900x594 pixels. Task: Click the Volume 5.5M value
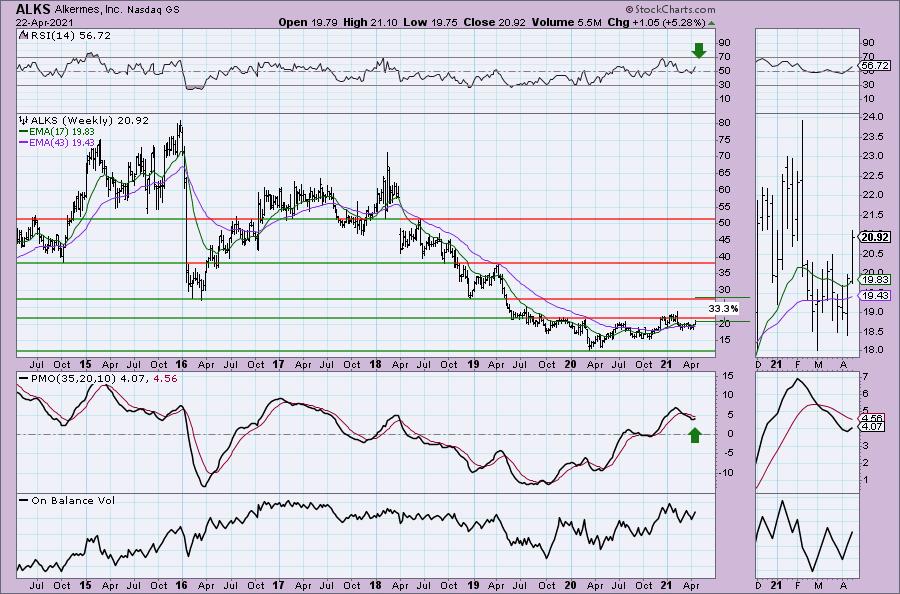[566, 22]
